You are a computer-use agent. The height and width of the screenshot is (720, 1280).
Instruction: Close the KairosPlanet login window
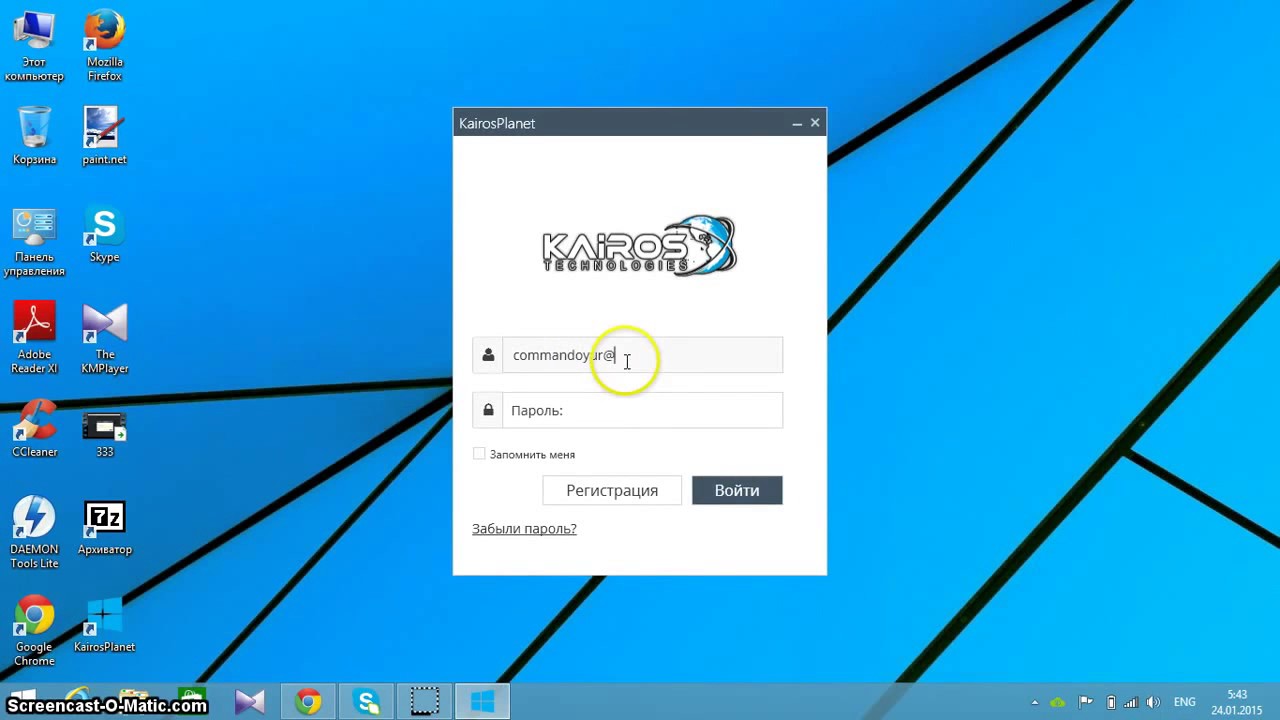pyautogui.click(x=815, y=123)
